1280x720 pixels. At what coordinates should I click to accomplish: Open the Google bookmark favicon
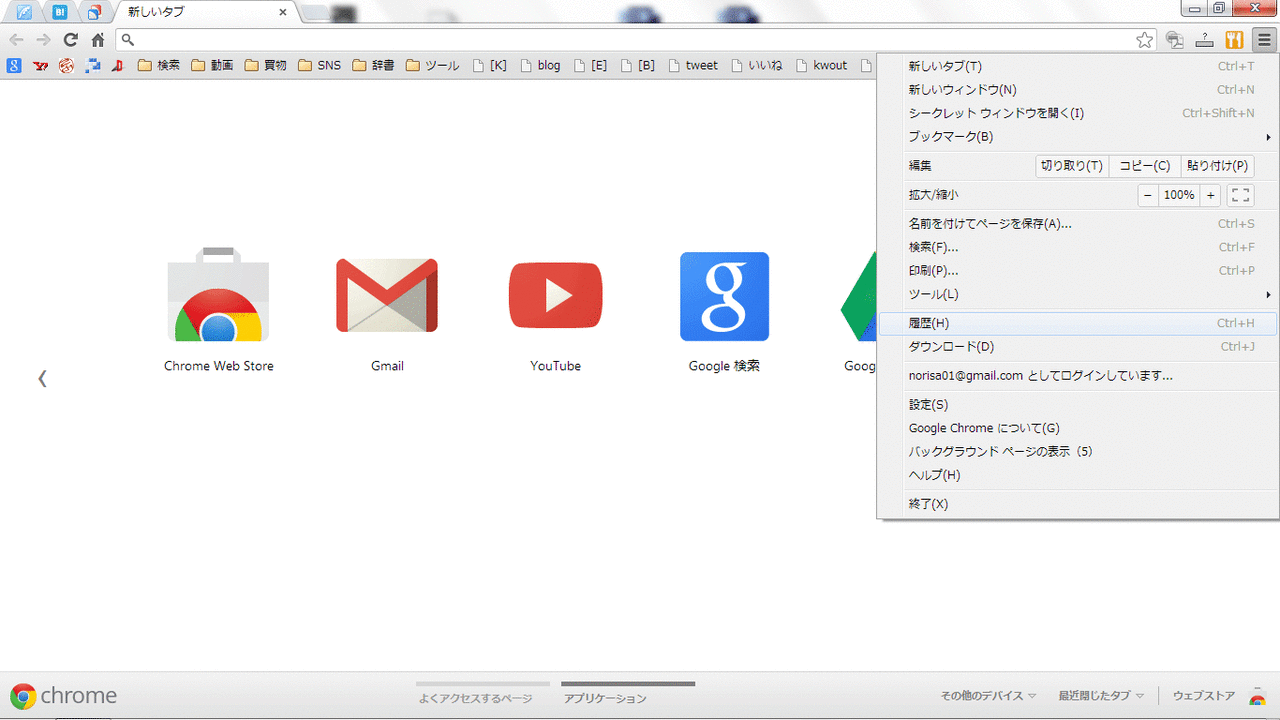[15, 66]
